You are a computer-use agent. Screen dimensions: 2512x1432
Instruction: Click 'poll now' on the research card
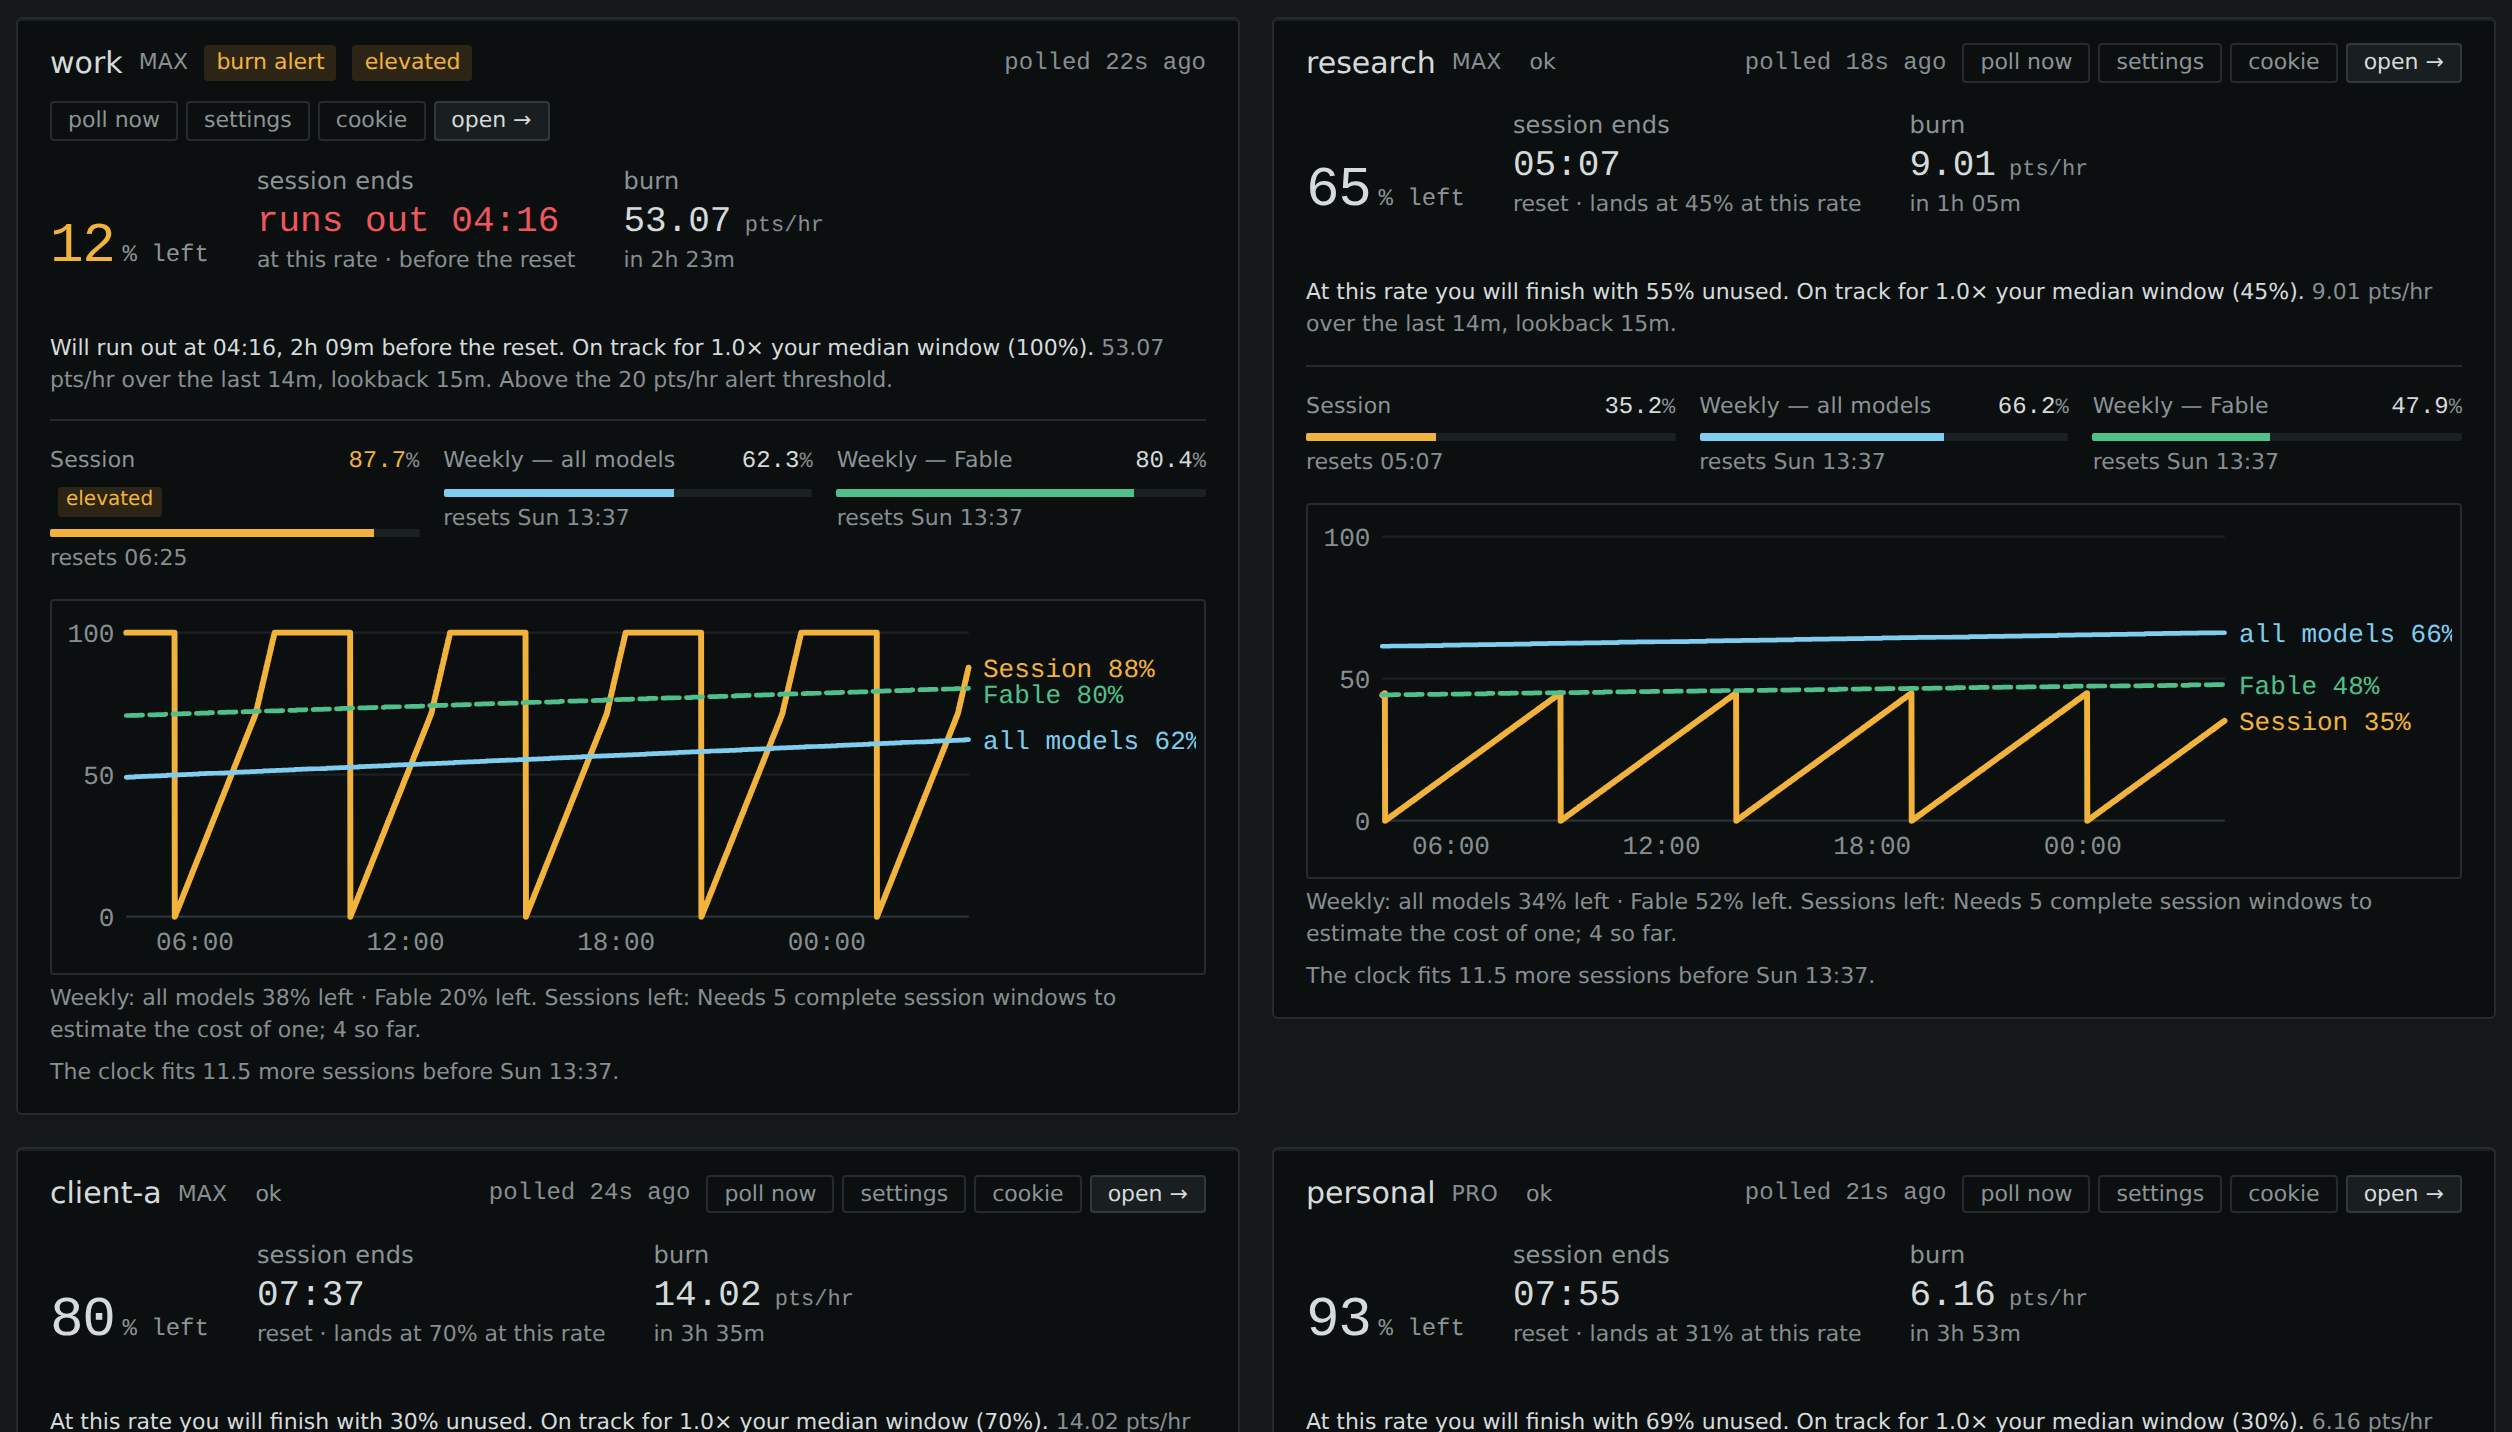[2026, 62]
